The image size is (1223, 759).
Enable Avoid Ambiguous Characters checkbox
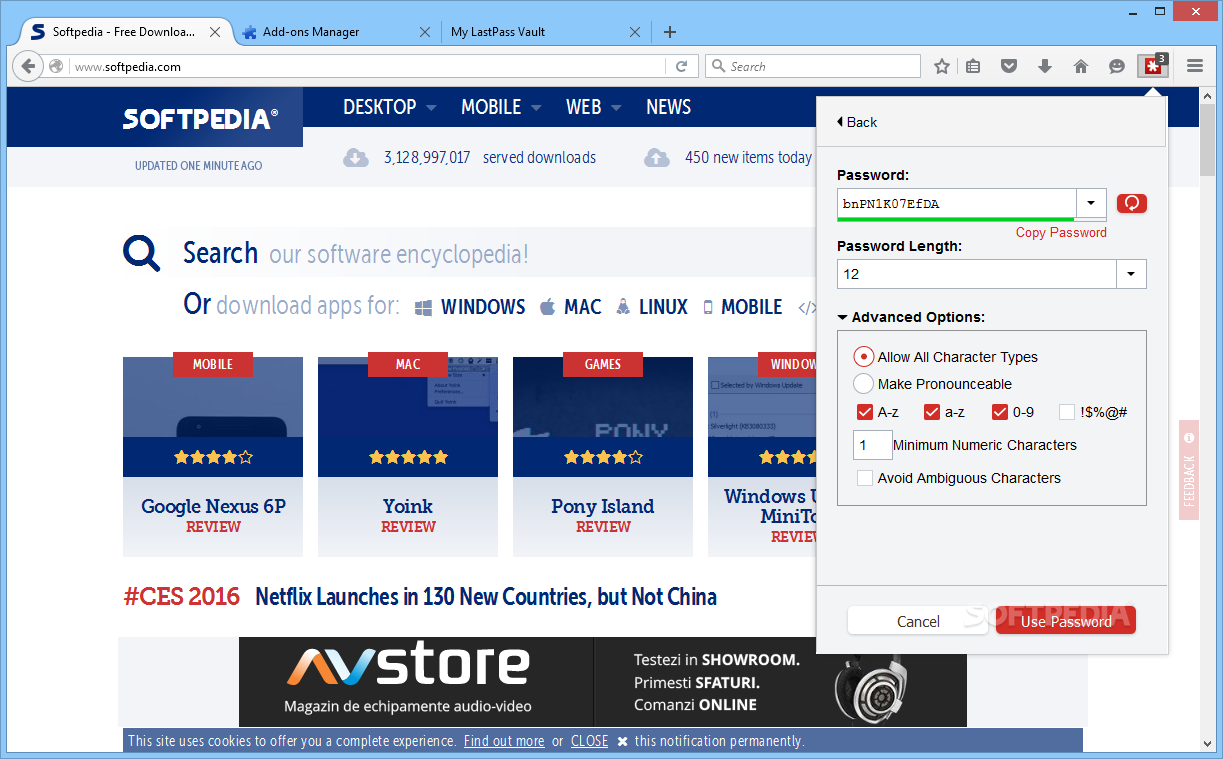[x=865, y=478]
